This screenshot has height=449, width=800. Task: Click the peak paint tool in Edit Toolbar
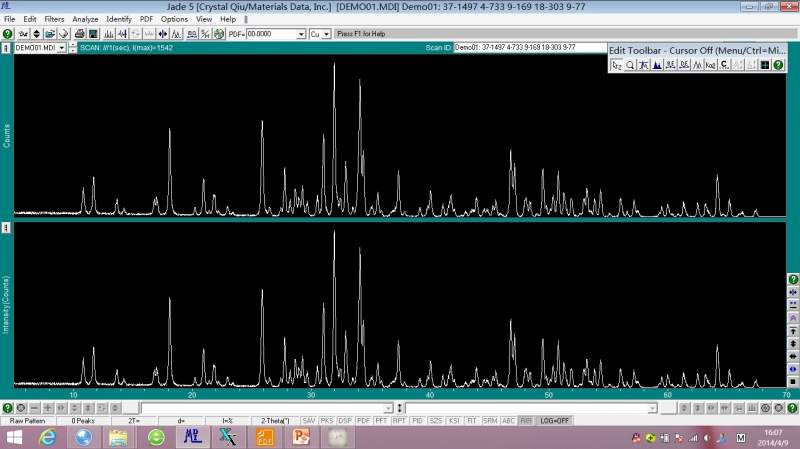657,65
